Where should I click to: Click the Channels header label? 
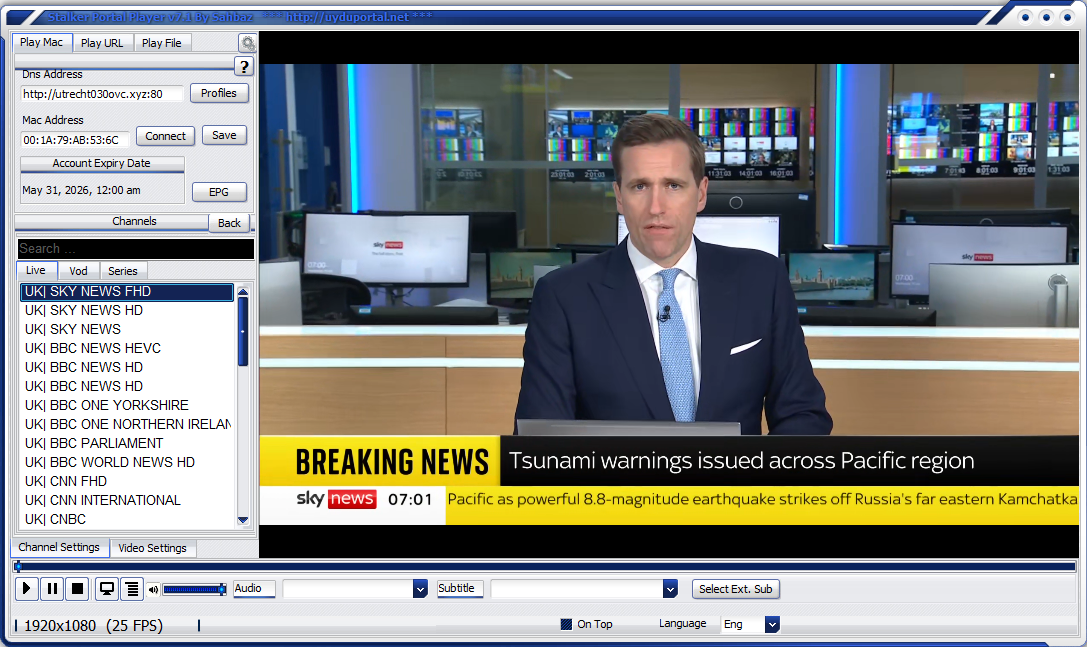coord(134,221)
